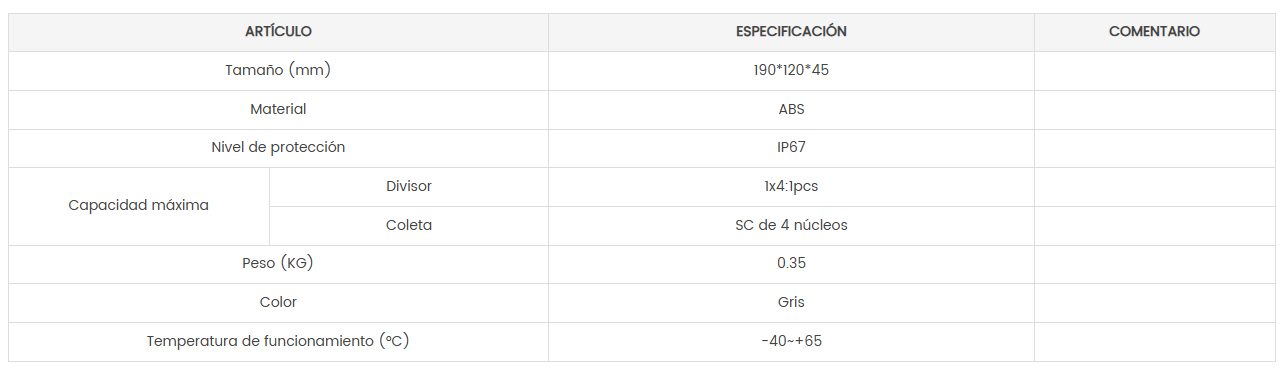Click the SC de 4 núcleos value
This screenshot has width=1286, height=372.
(x=791, y=226)
